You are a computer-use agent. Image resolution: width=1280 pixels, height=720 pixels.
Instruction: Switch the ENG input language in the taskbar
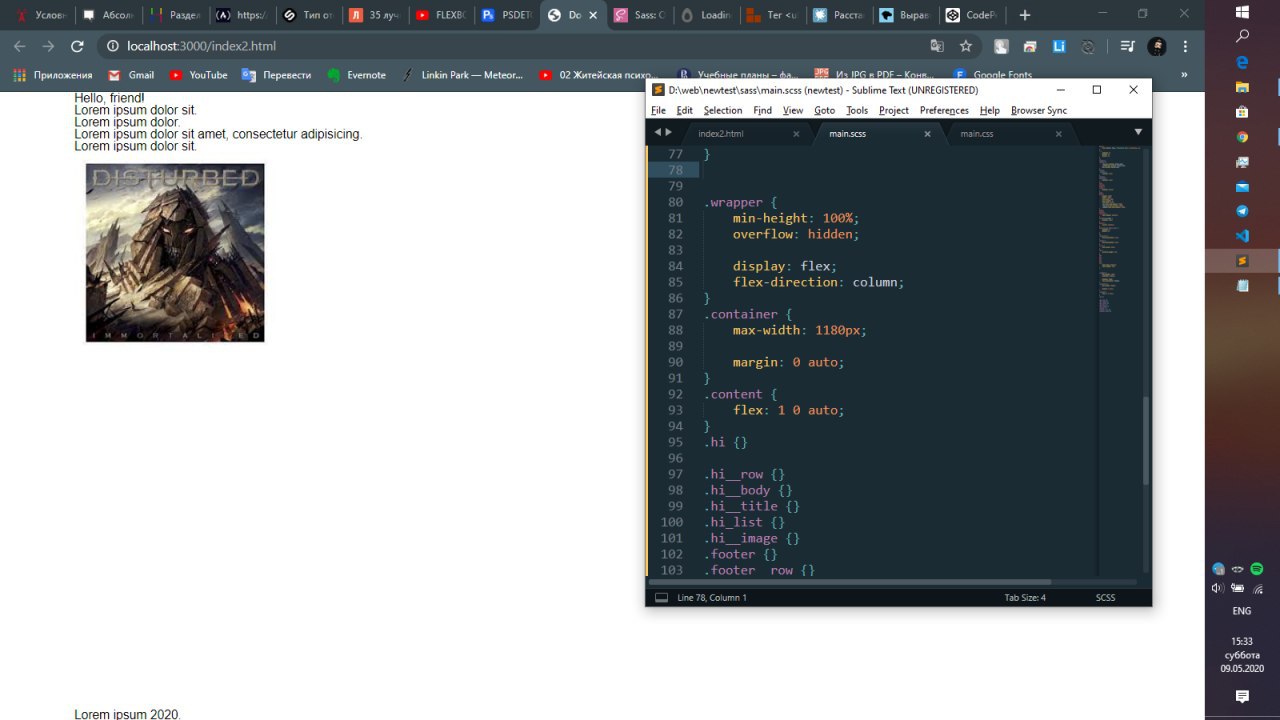point(1242,611)
